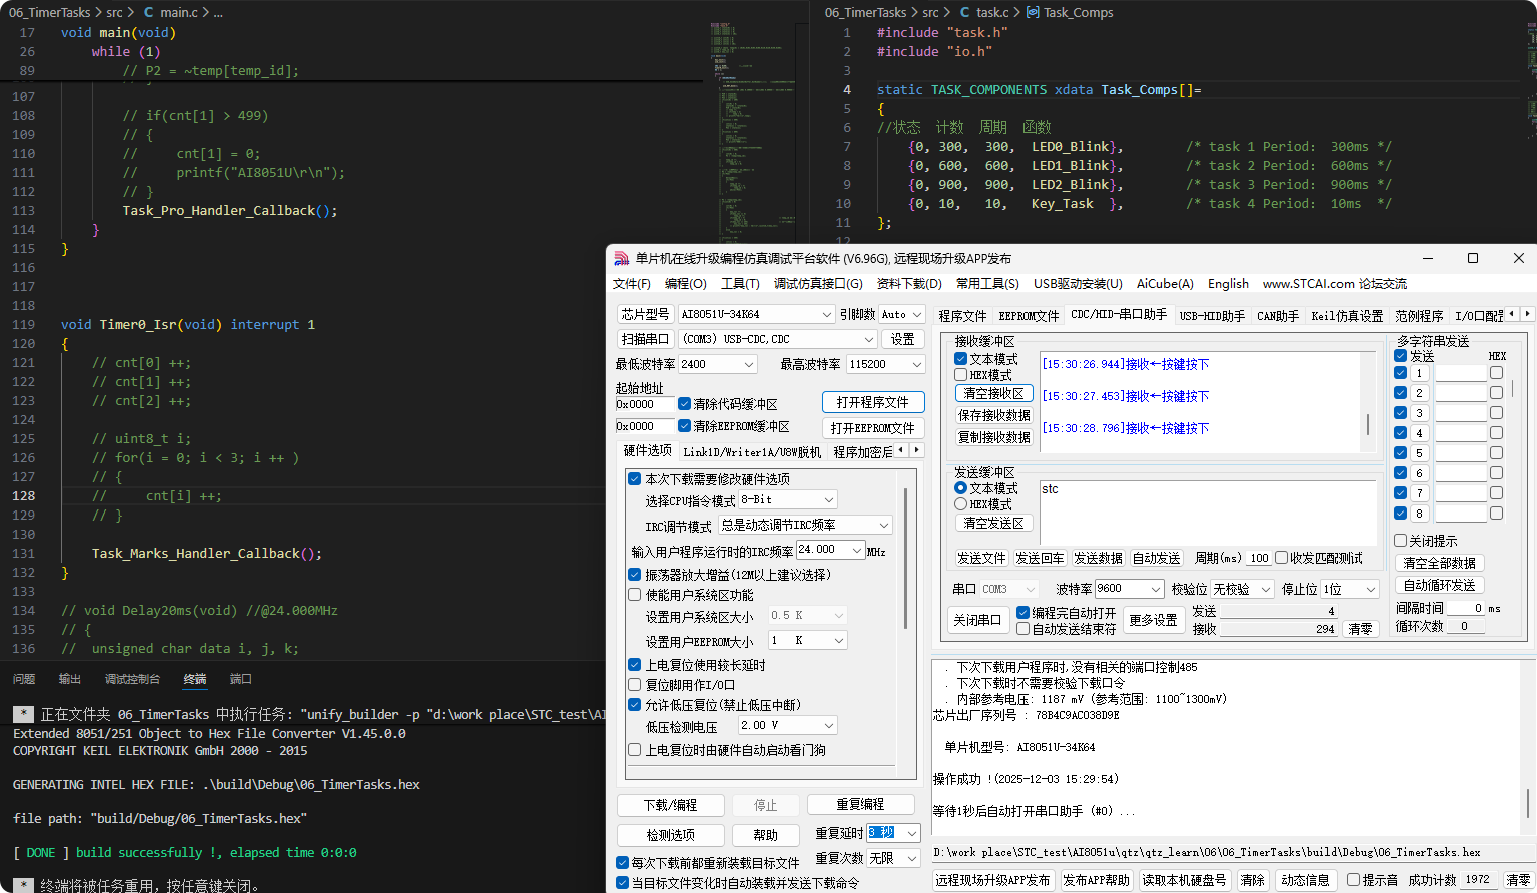This screenshot has width=1537, height=893.
Task: Switch to the 输出 panel tab in VS Code
Action: pos(69,678)
